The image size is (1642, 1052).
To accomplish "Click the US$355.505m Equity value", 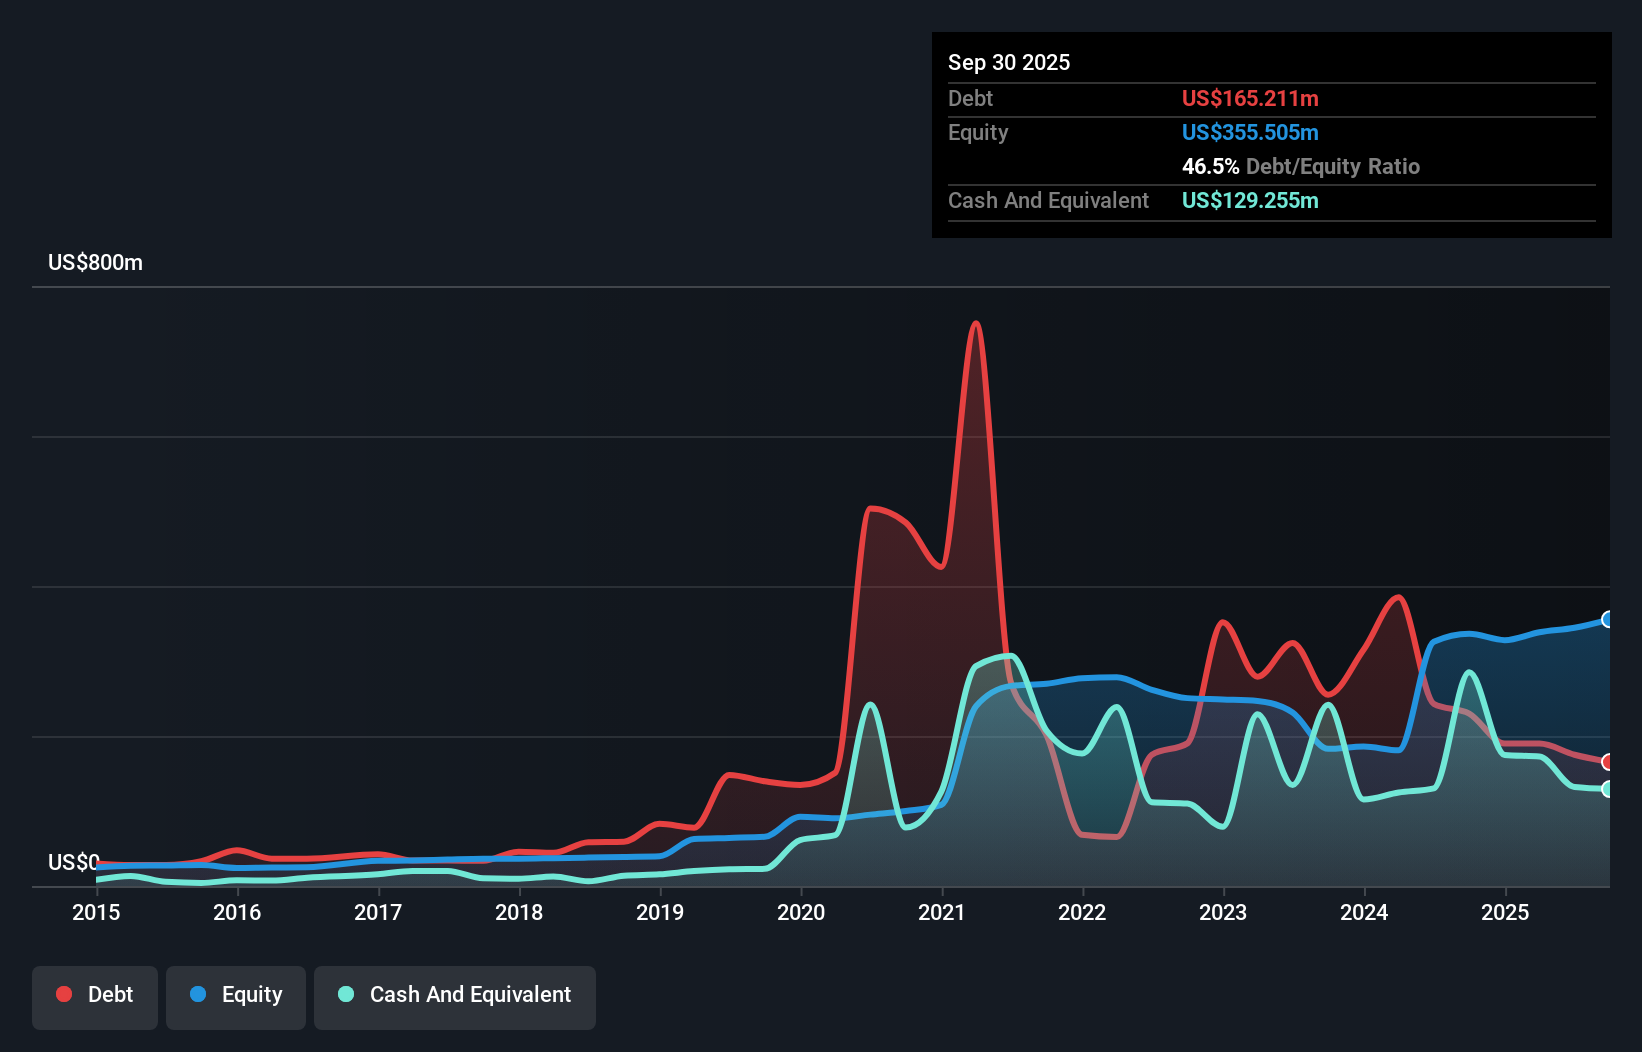I will point(1250,132).
